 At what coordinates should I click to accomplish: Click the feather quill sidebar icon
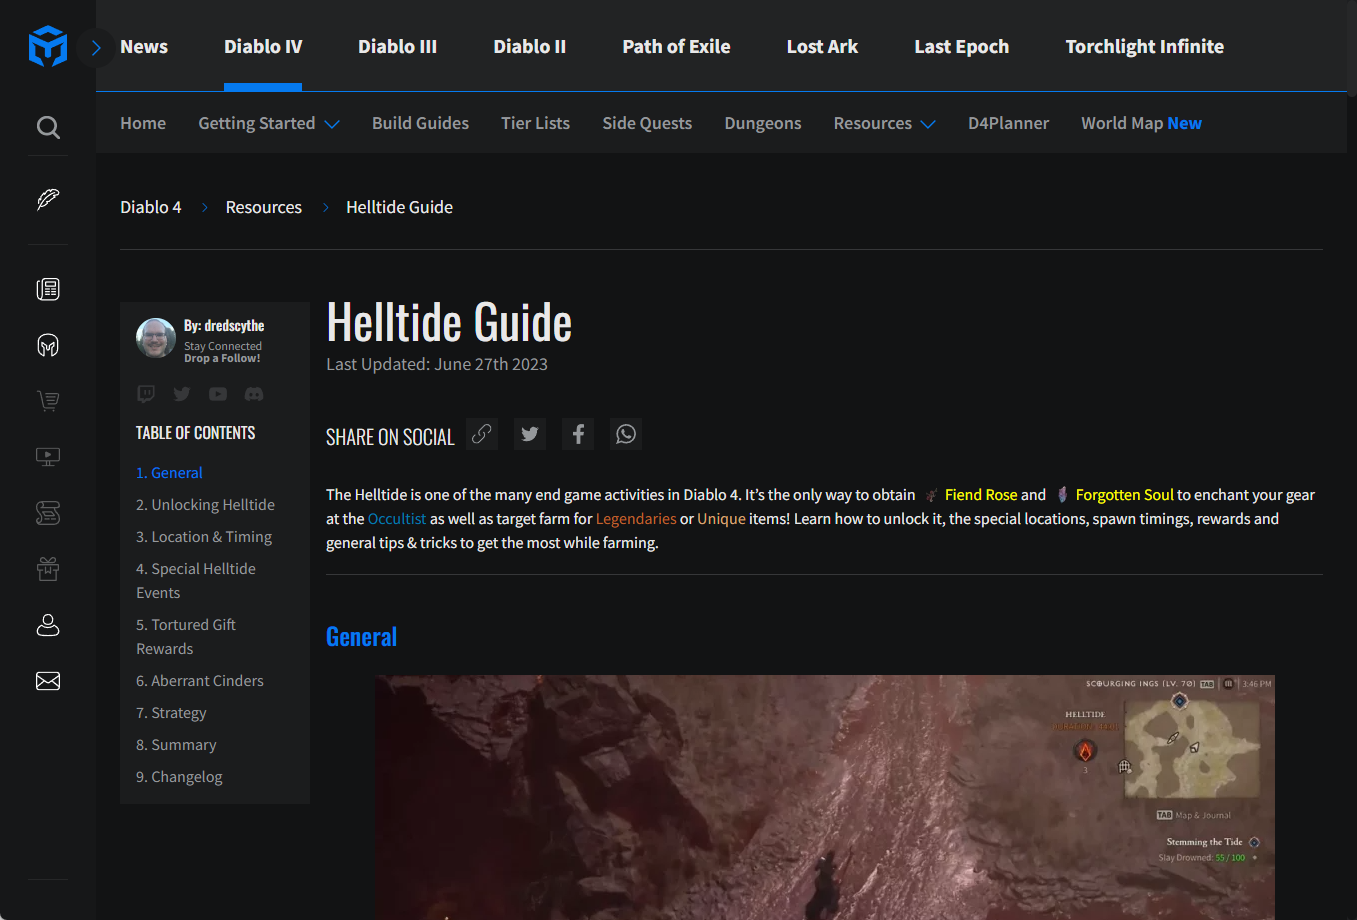[x=48, y=199]
